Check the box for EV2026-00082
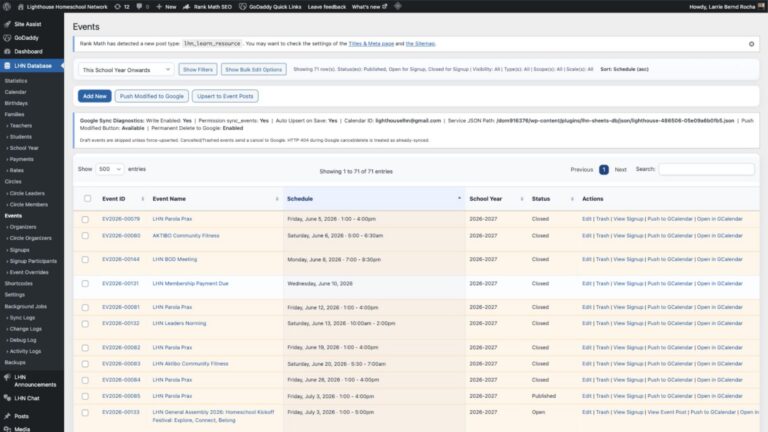 (x=85, y=348)
